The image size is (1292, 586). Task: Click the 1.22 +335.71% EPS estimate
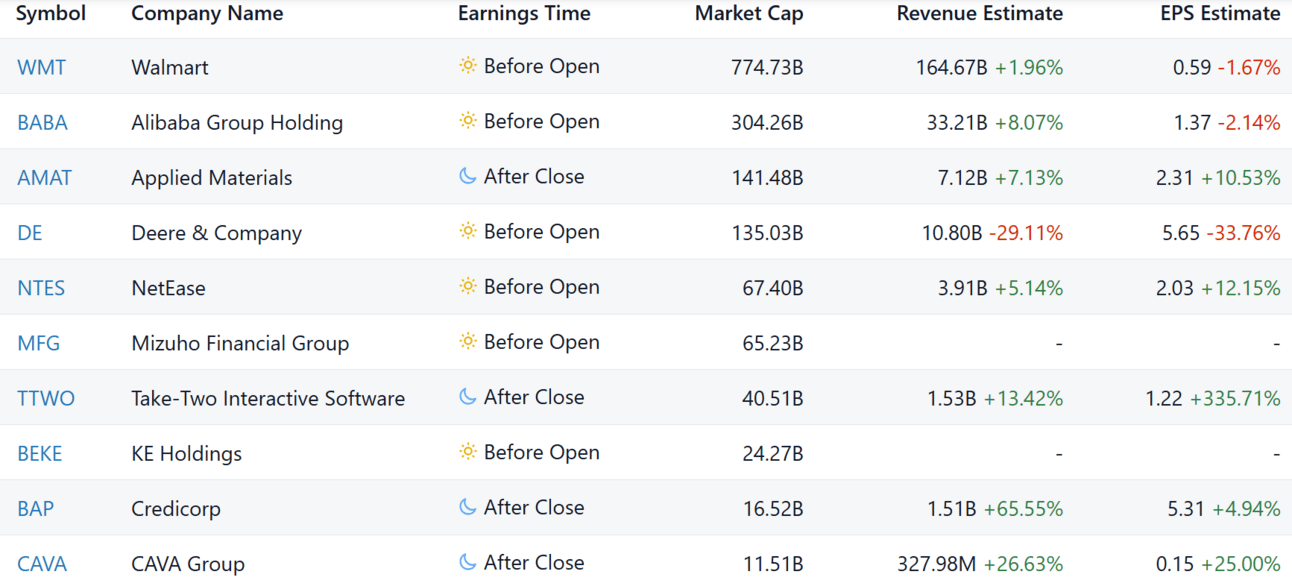(1213, 398)
